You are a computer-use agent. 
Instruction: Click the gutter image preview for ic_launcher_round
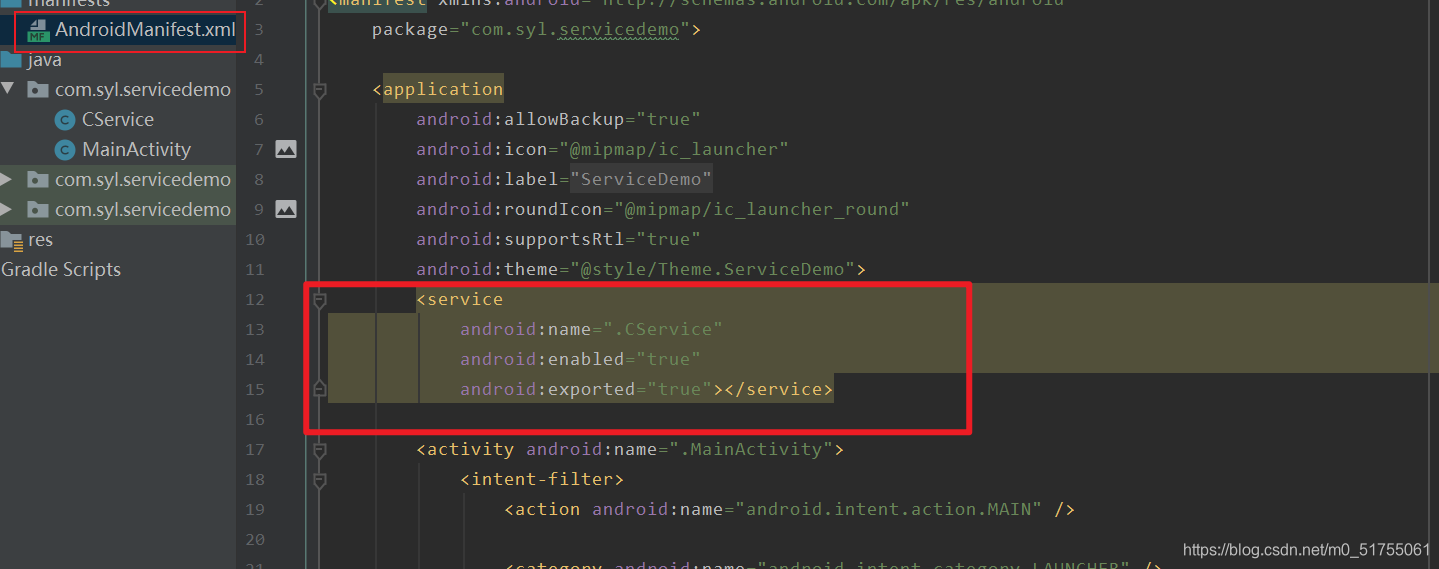(x=286, y=209)
